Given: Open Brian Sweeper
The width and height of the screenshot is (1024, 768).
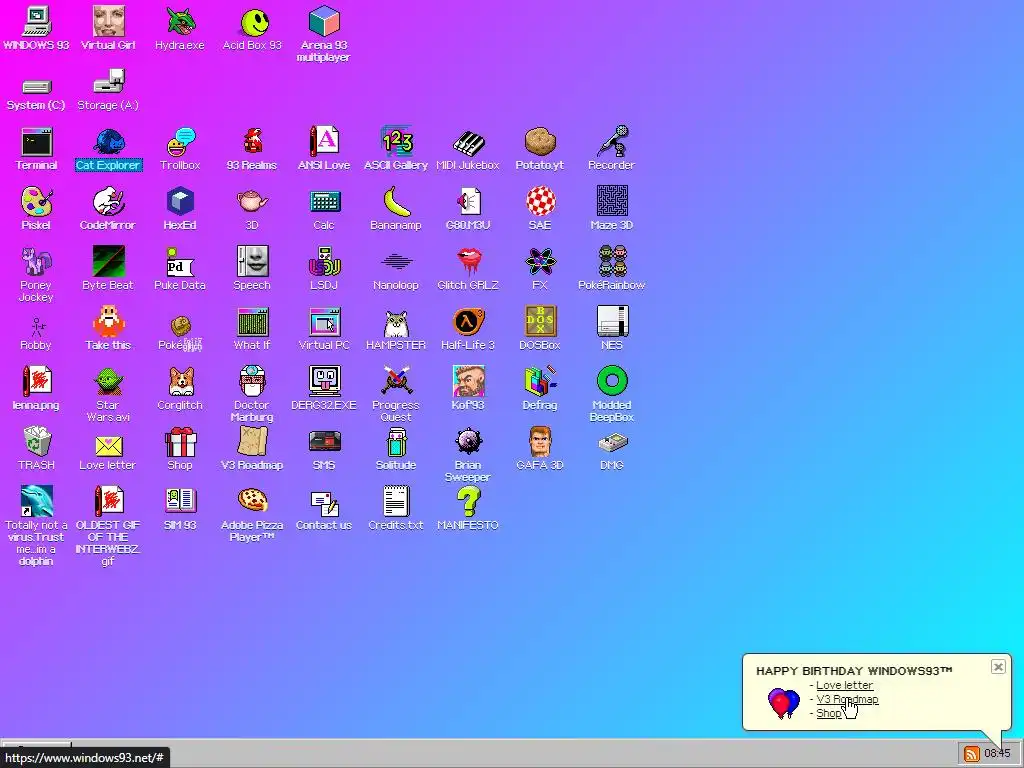Looking at the screenshot, I should click(468, 443).
